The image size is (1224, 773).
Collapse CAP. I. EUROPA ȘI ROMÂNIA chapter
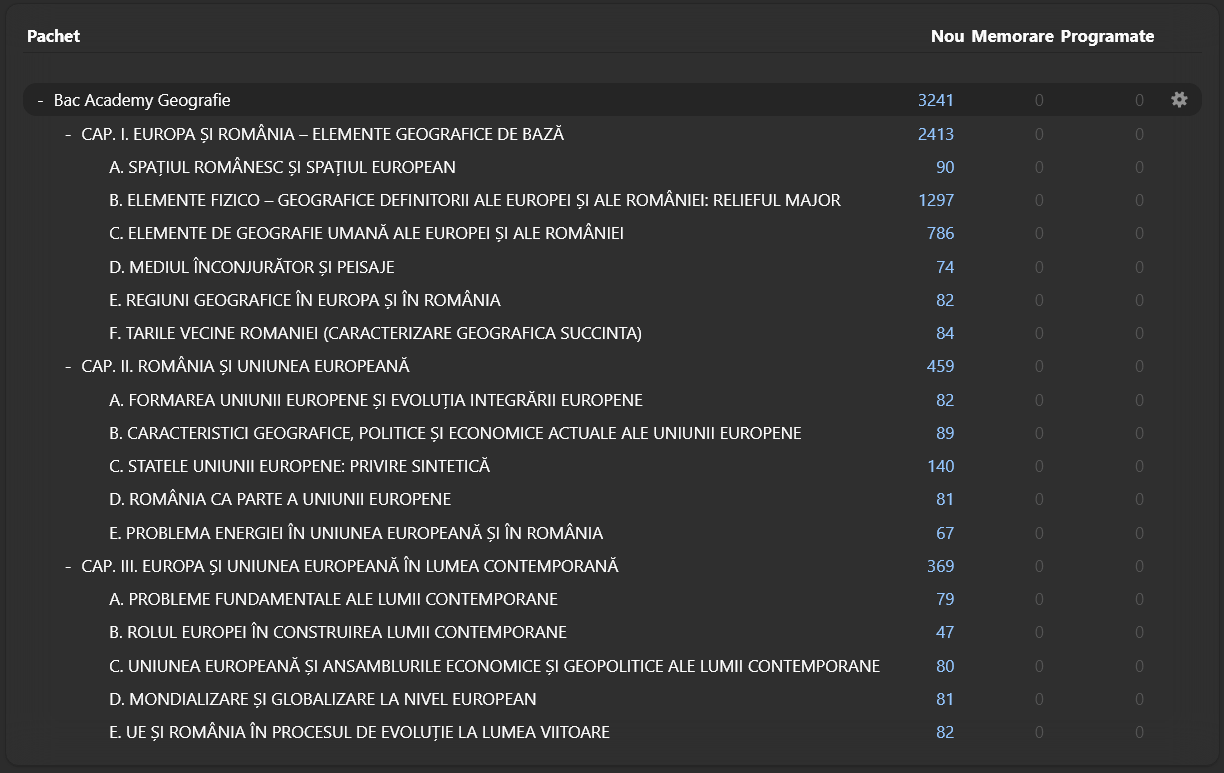pyautogui.click(x=68, y=134)
